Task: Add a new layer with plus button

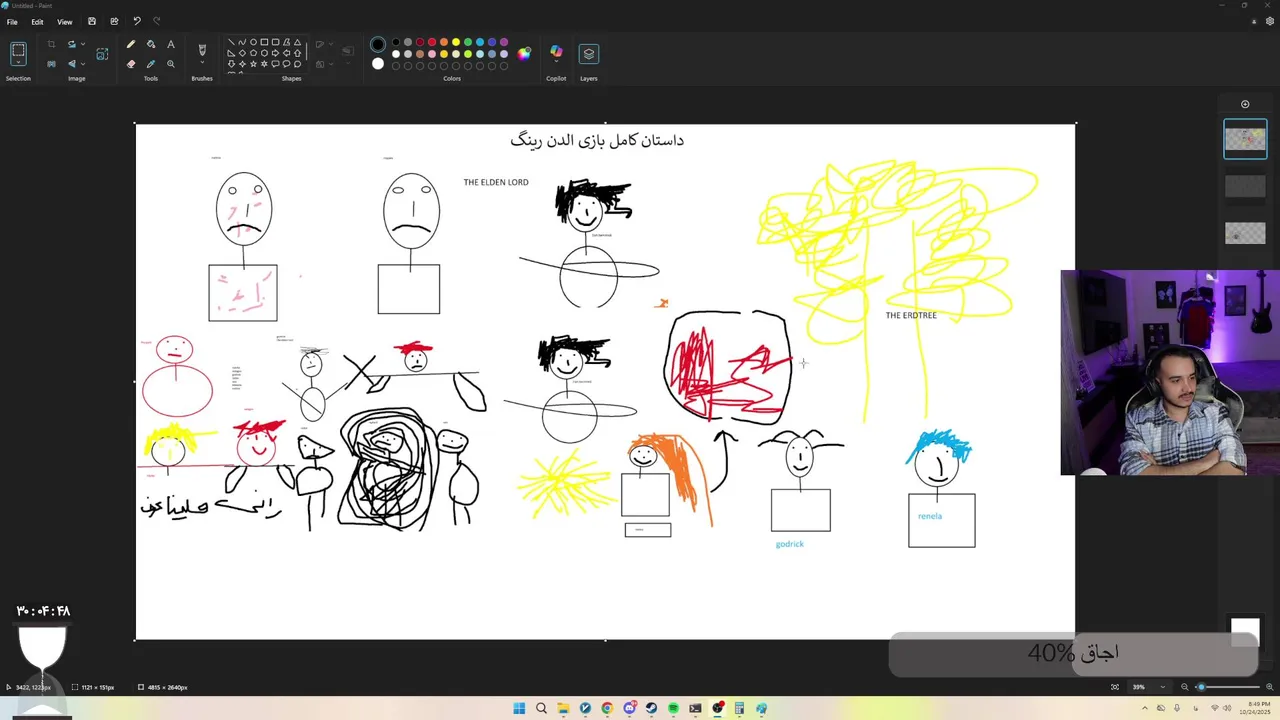Action: click(x=1245, y=104)
